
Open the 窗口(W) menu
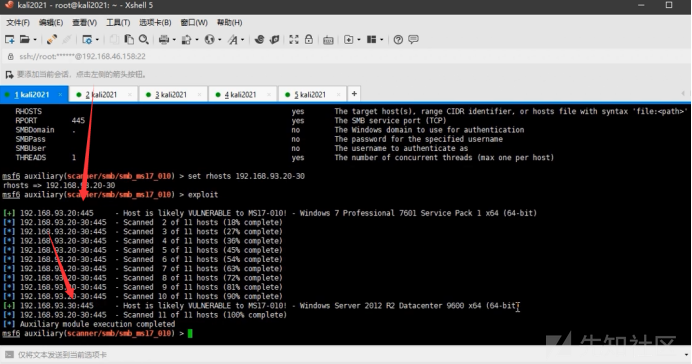pos(194,23)
